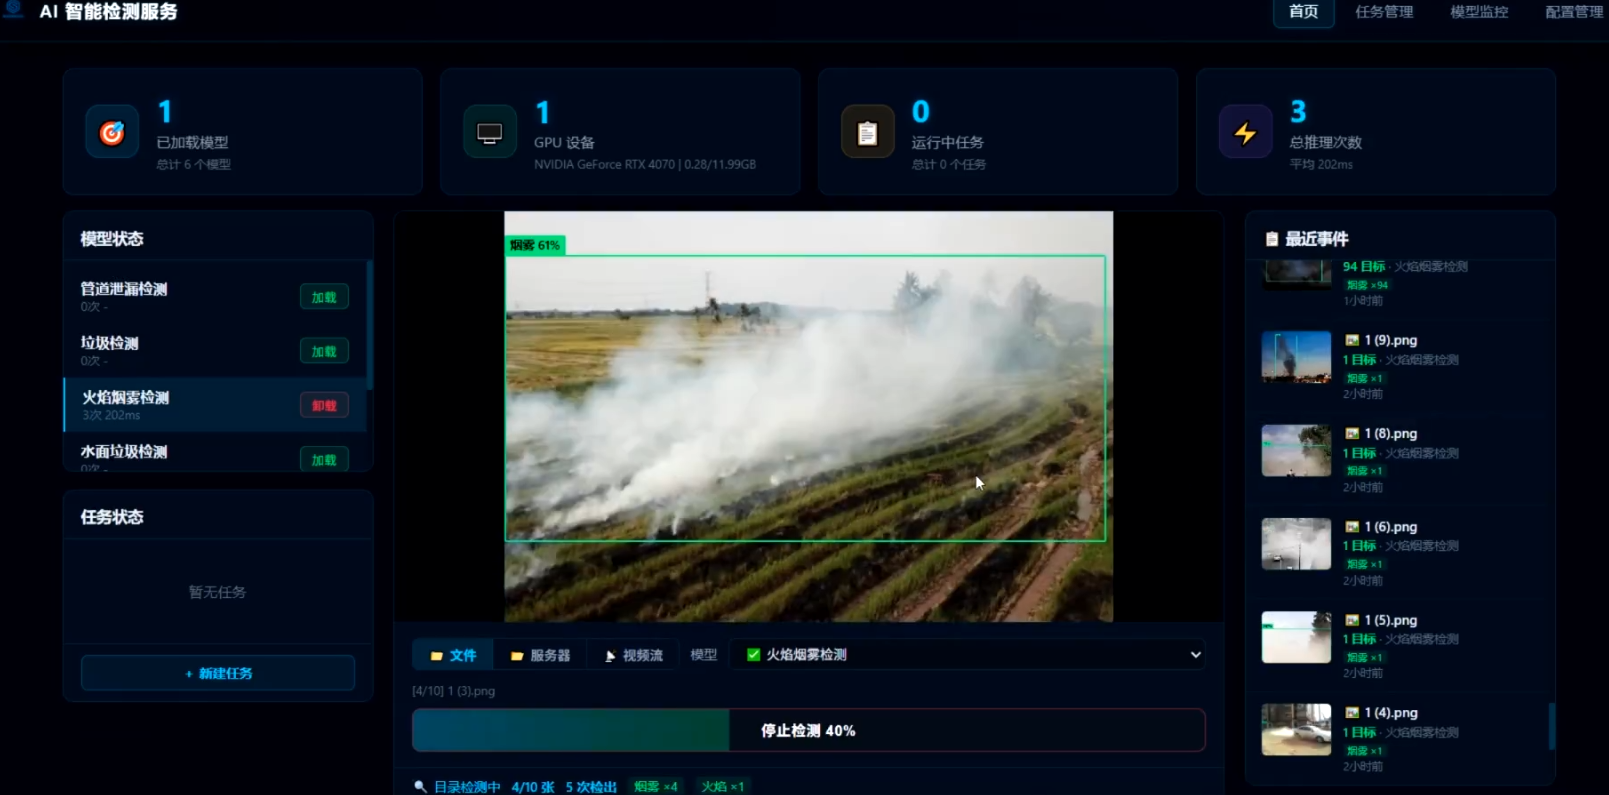Load the 管道泄漏检测 model
The height and width of the screenshot is (795, 1609).
(x=324, y=297)
